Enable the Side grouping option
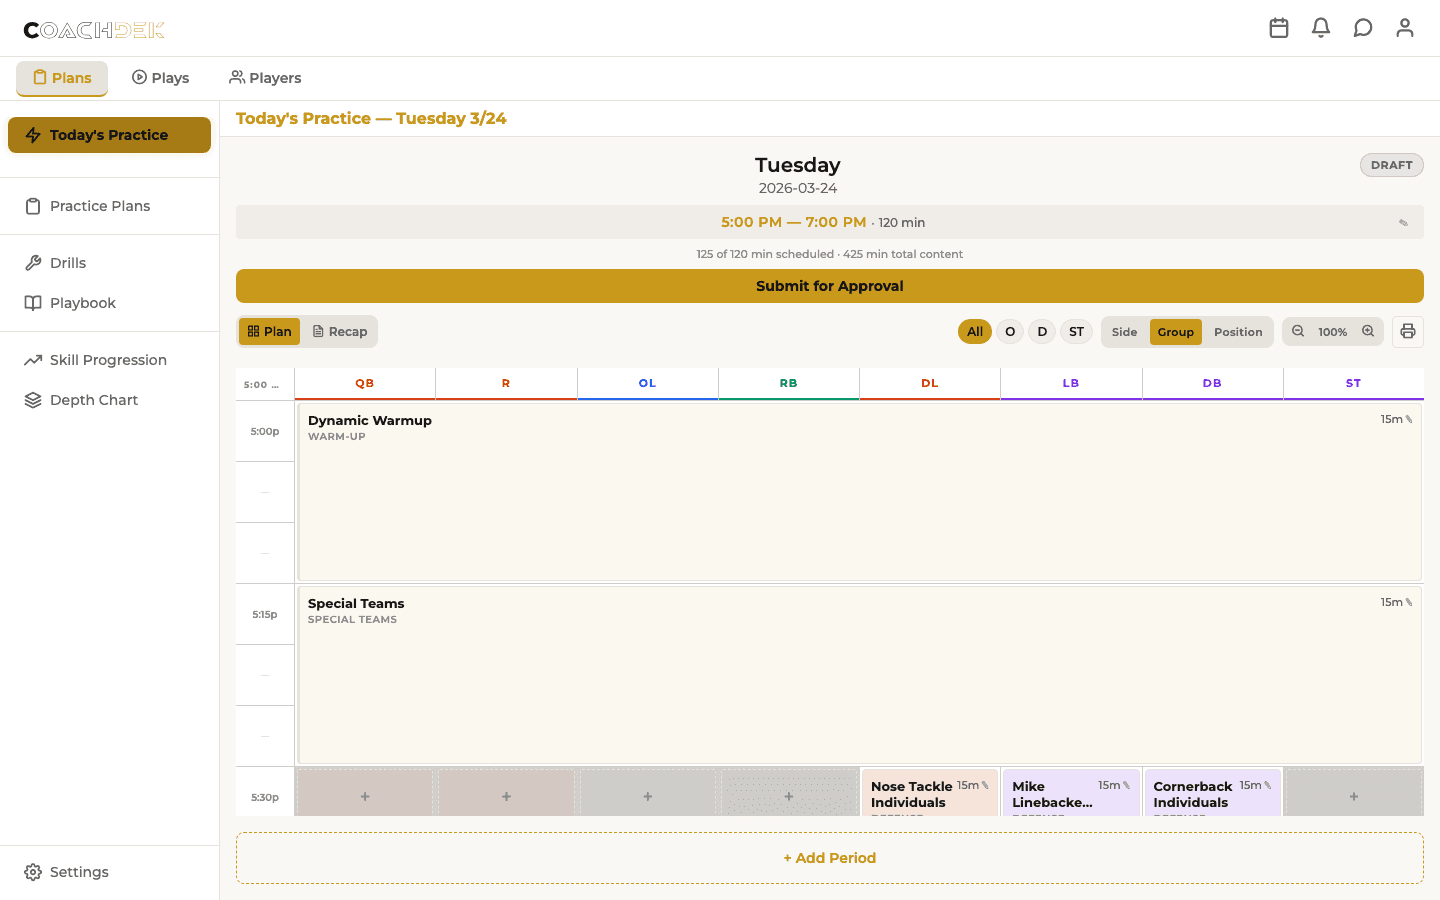The image size is (1440, 900). point(1124,331)
